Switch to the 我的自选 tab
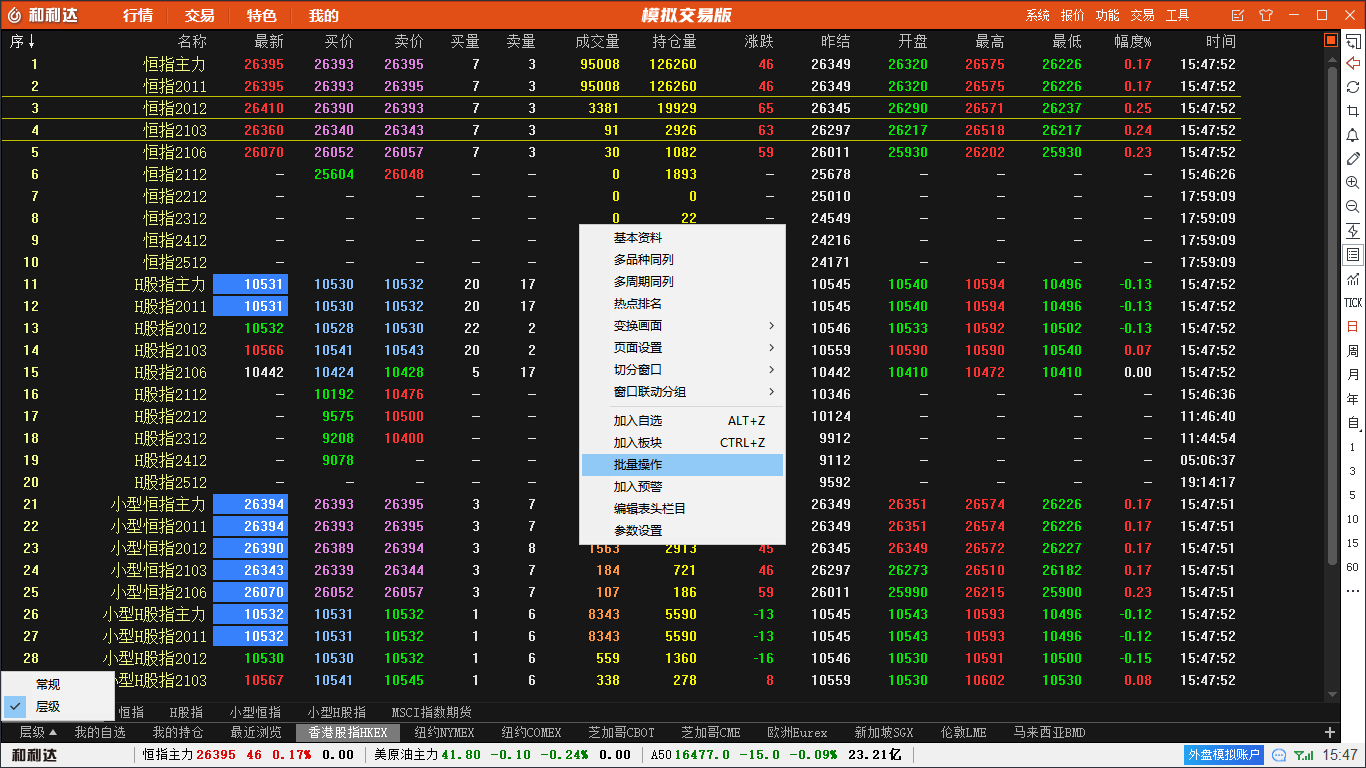Viewport: 1366px width, 768px height. 100,733
